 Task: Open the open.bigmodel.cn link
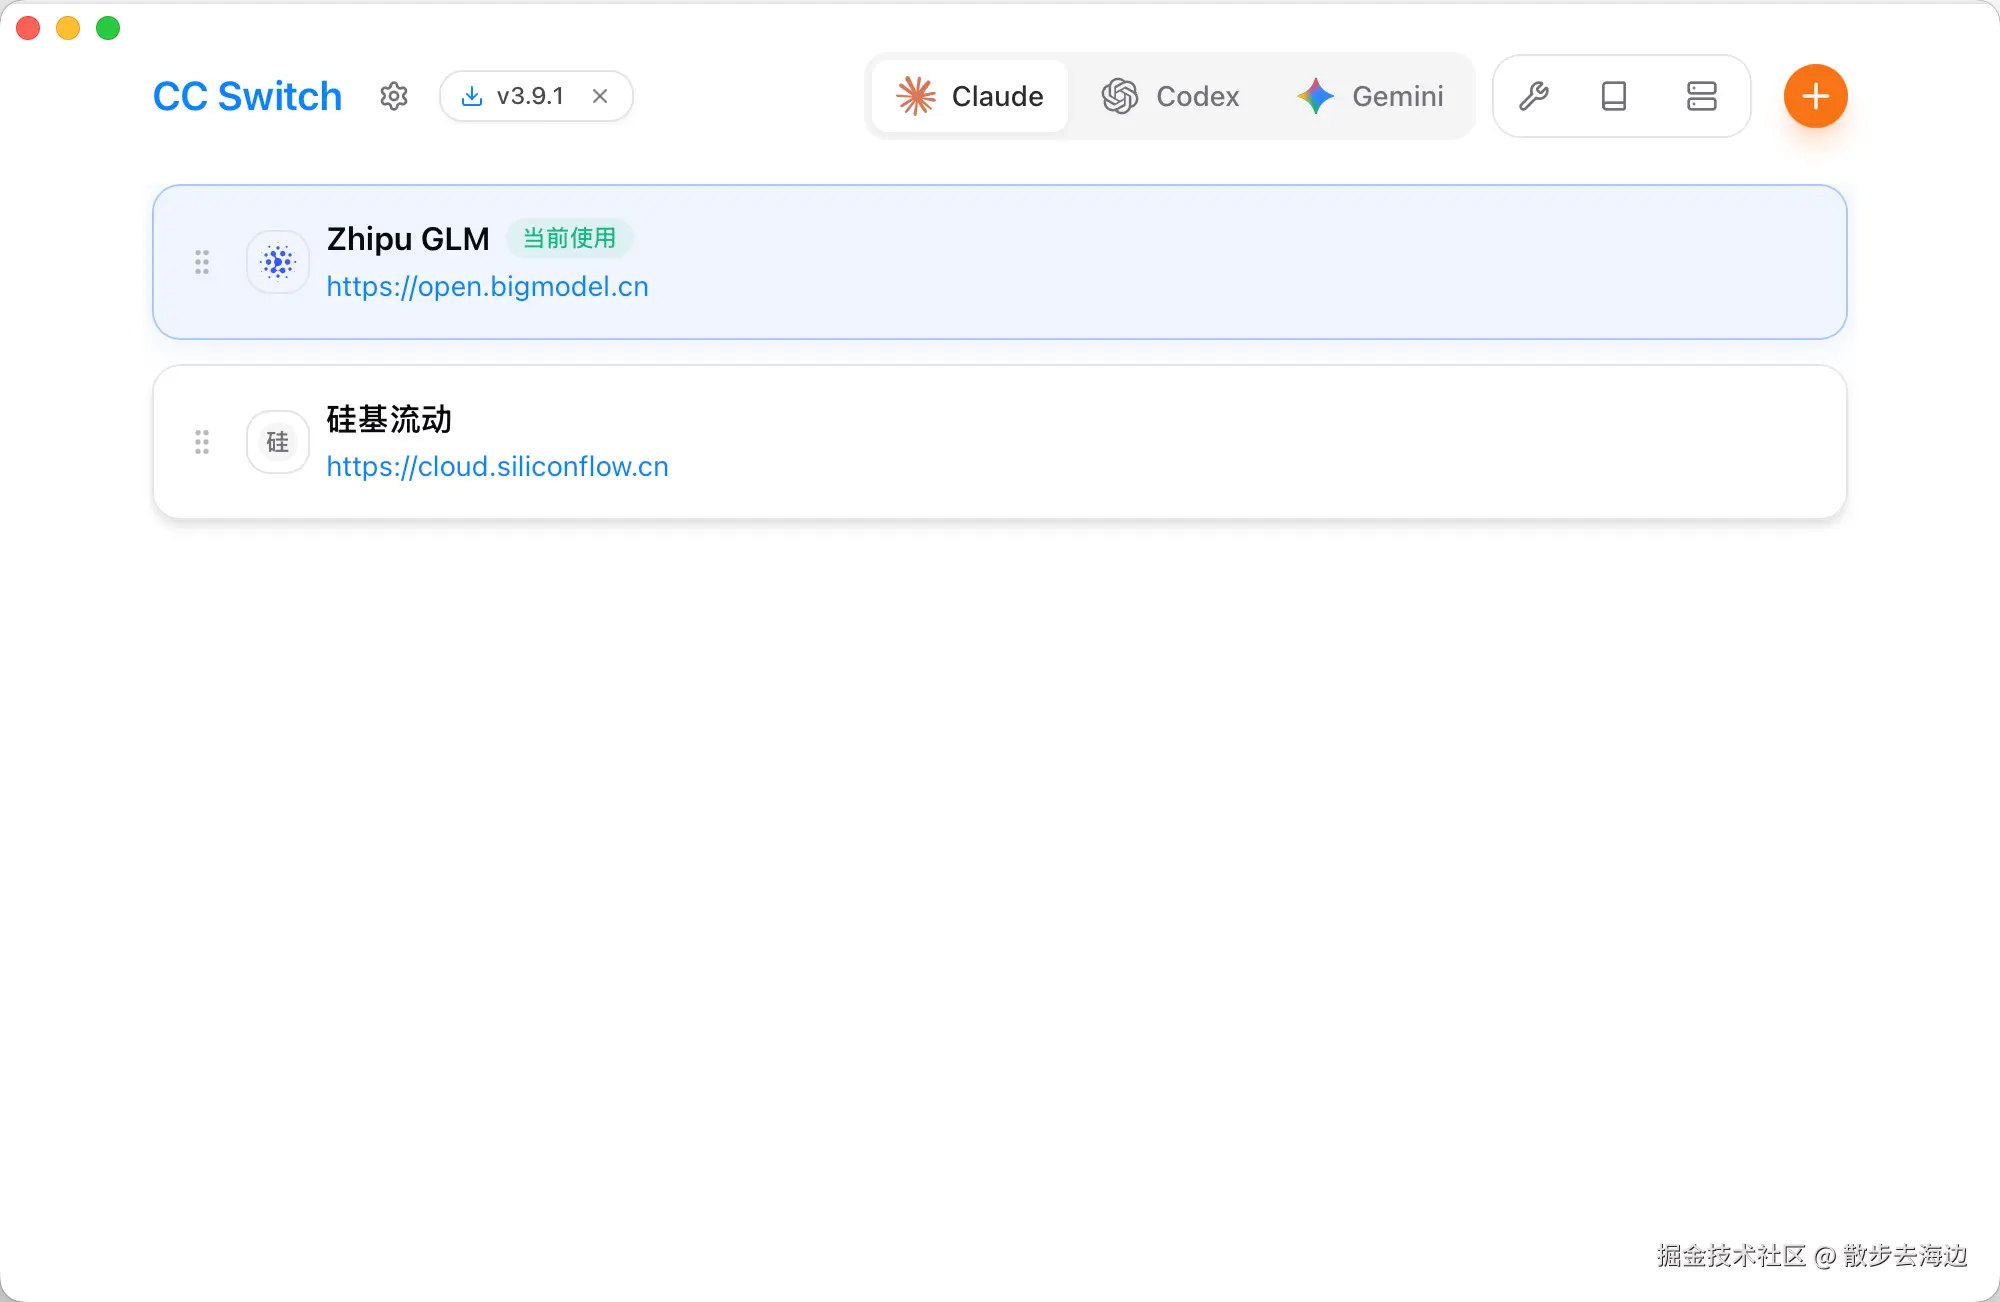click(487, 287)
